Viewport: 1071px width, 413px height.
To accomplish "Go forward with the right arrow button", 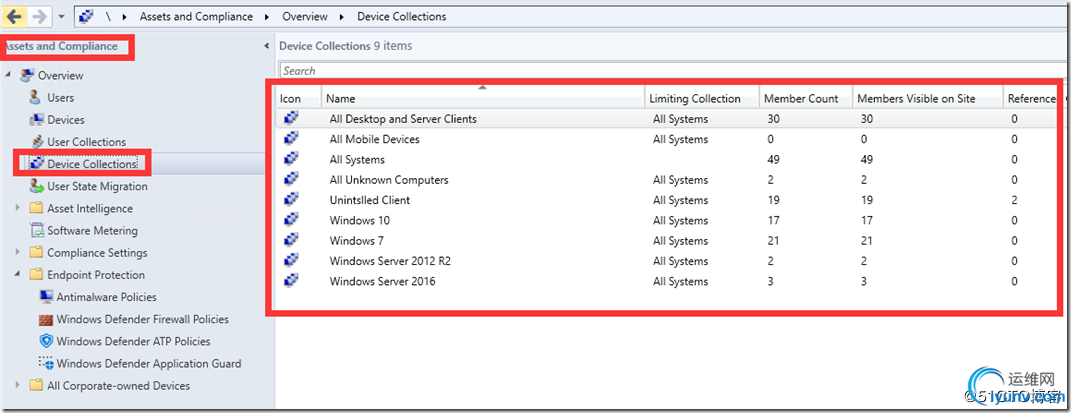I will [x=39, y=16].
